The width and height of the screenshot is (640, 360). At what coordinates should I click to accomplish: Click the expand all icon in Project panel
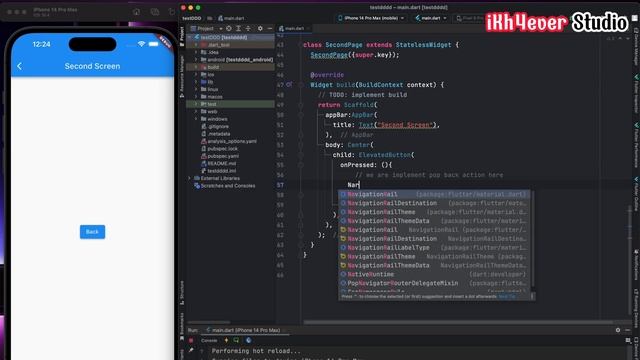[238, 29]
